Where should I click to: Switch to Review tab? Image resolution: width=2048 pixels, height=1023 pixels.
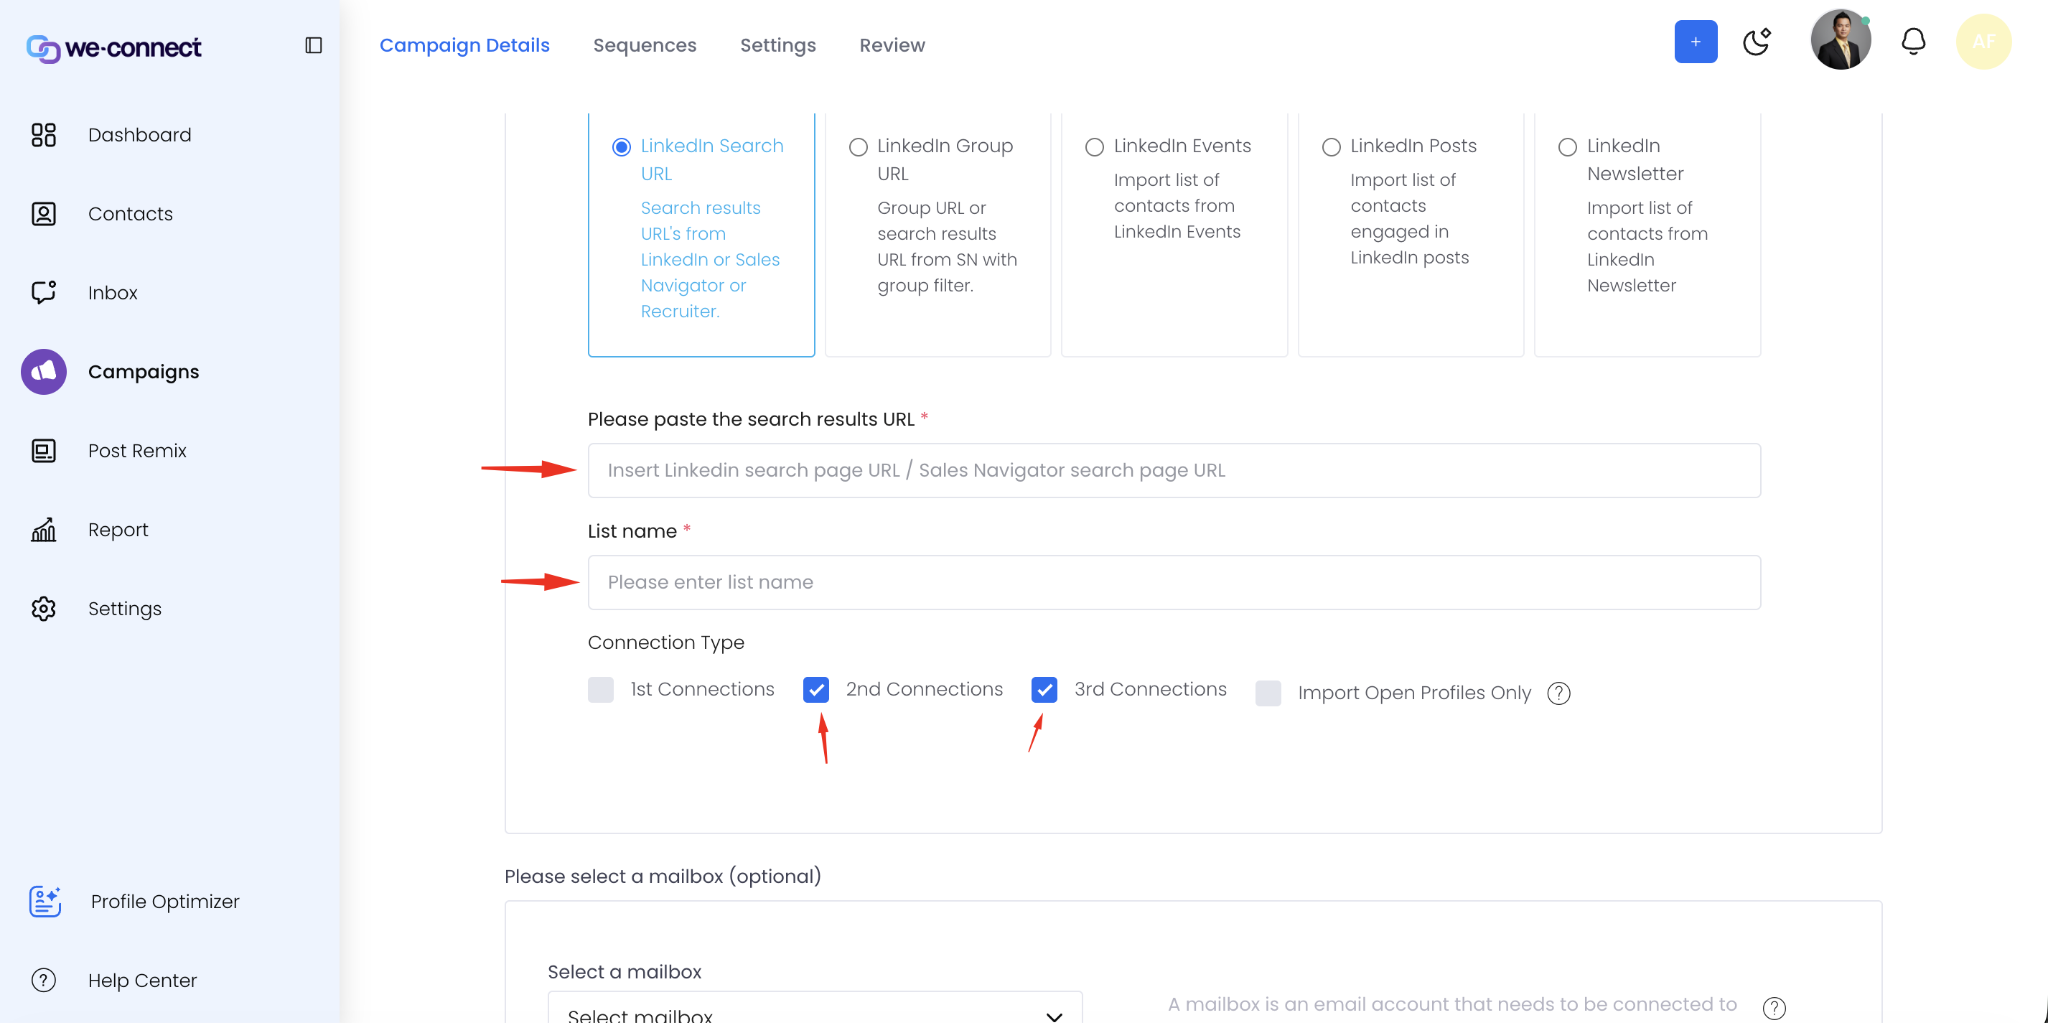(892, 45)
